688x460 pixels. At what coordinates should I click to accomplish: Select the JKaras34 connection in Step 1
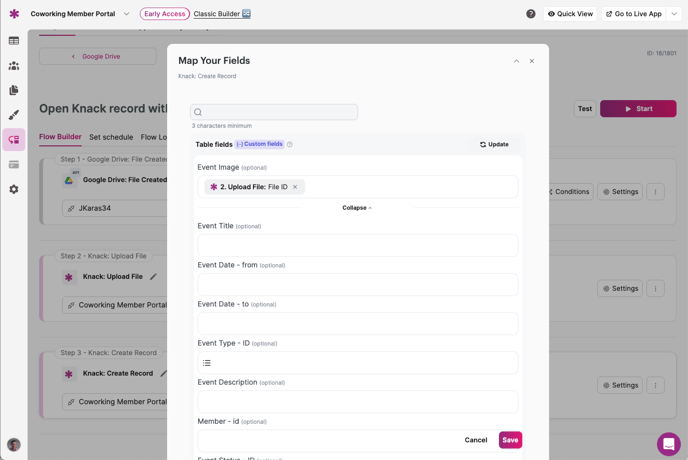[115, 208]
